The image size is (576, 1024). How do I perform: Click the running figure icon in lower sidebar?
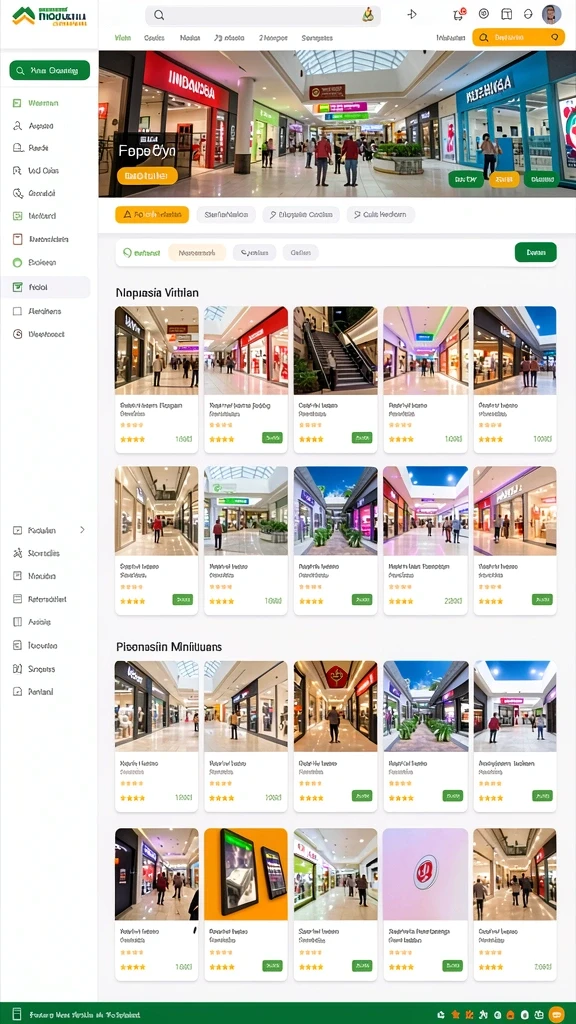click(x=18, y=553)
